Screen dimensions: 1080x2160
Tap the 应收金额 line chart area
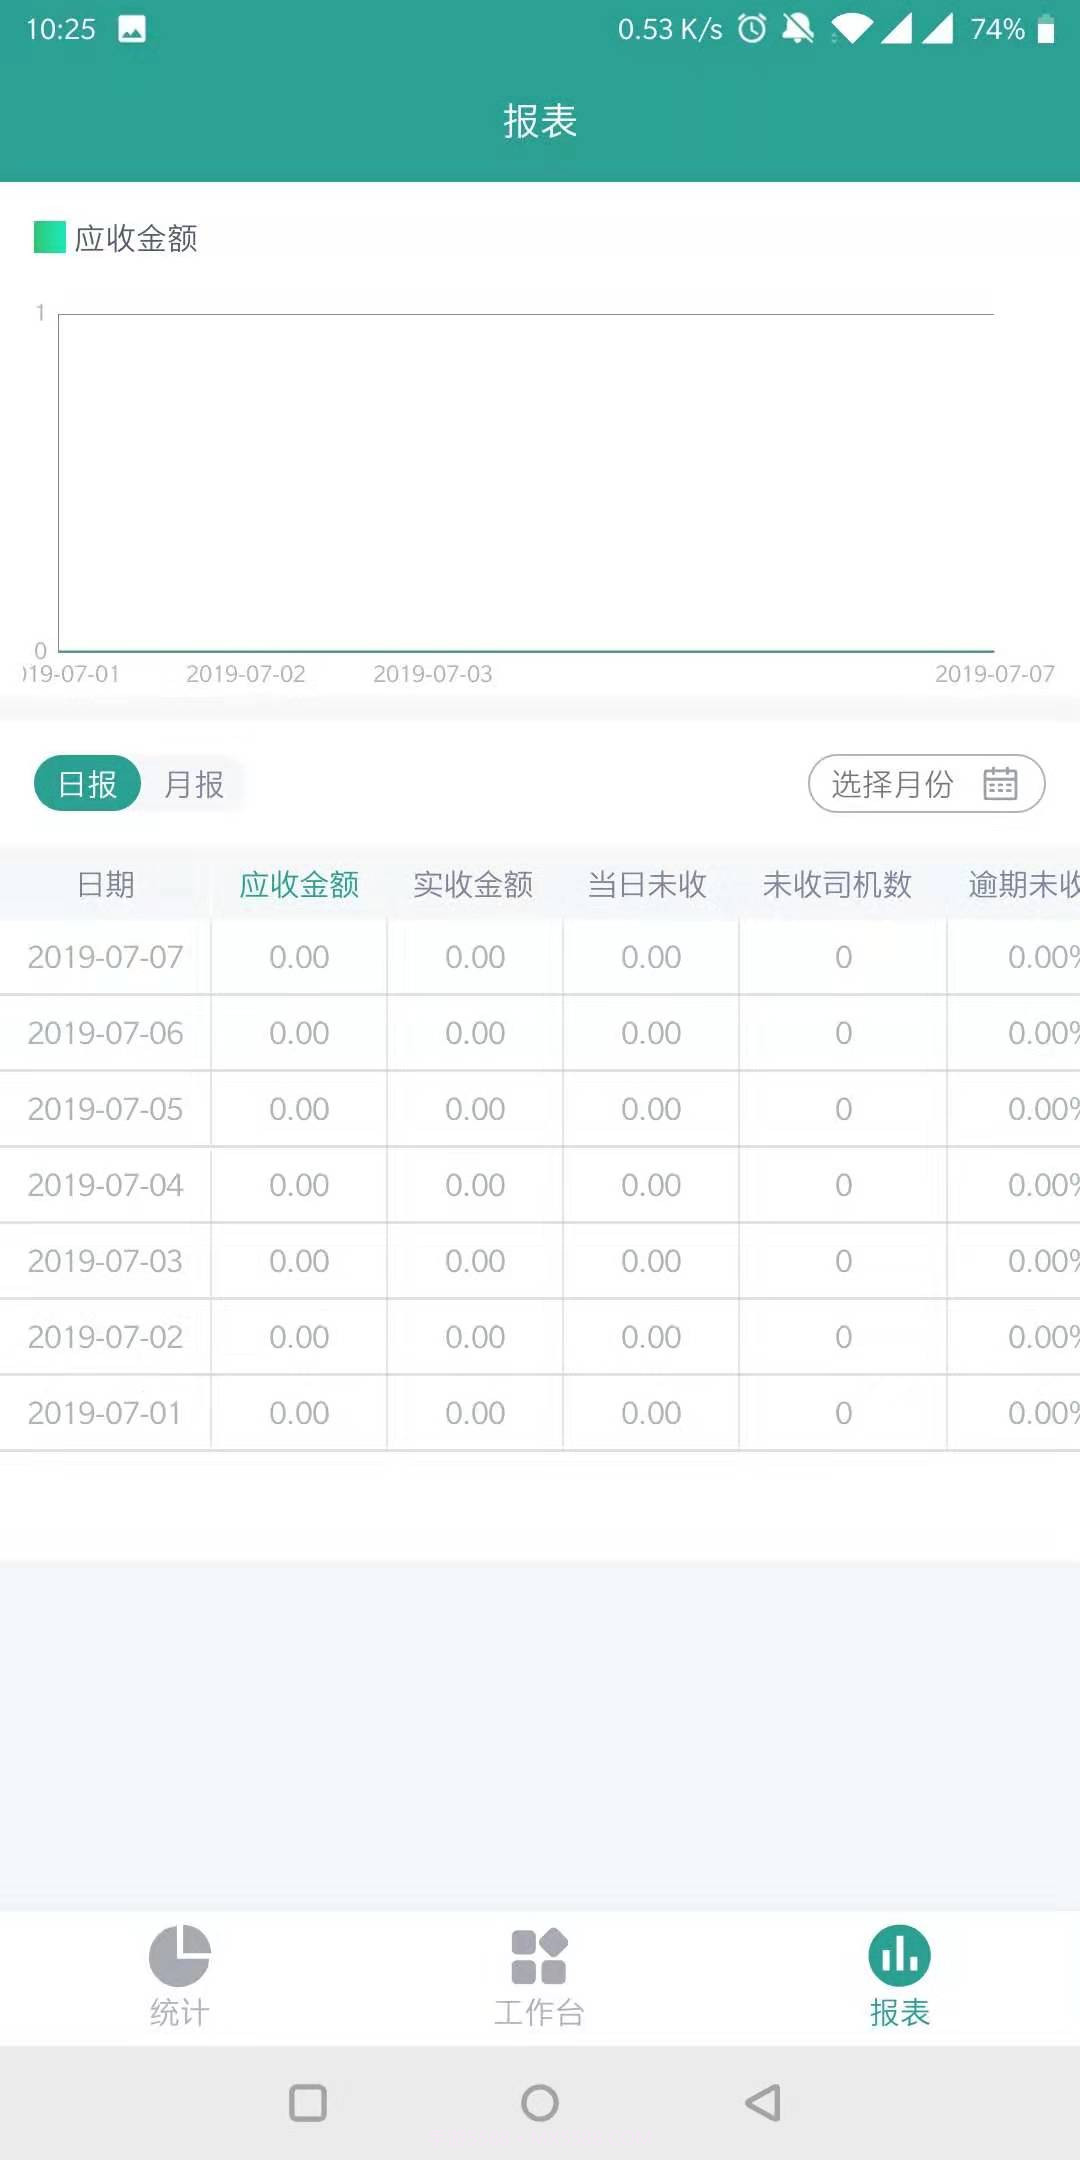(526, 483)
